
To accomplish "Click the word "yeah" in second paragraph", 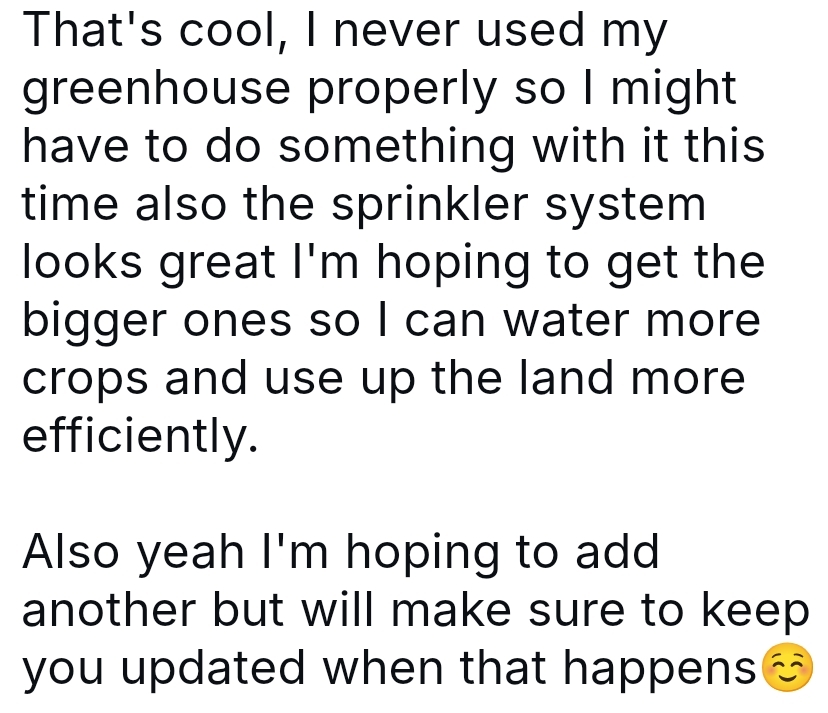I will (190, 553).
